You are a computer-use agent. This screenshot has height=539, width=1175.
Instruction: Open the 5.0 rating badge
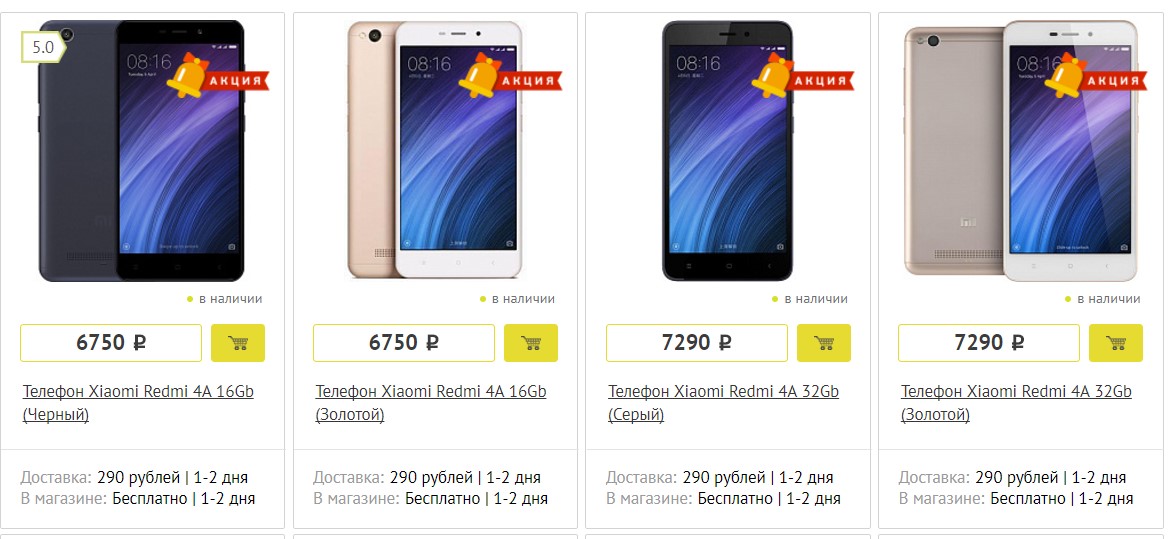click(x=43, y=47)
